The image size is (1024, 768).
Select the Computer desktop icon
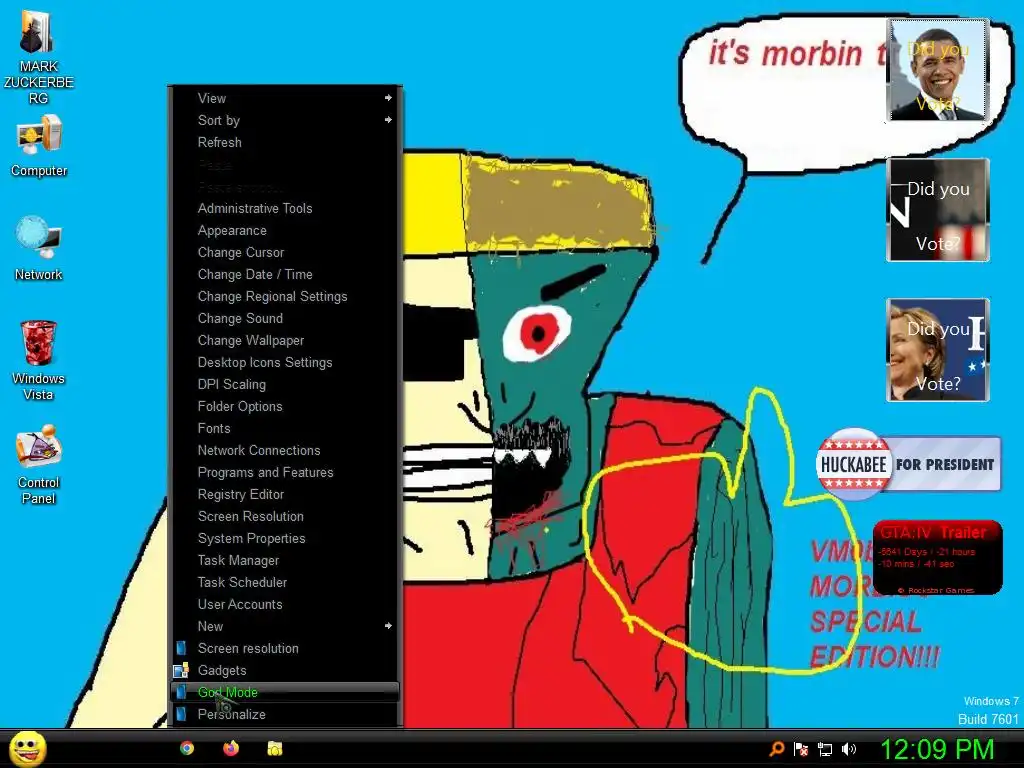coord(39,145)
